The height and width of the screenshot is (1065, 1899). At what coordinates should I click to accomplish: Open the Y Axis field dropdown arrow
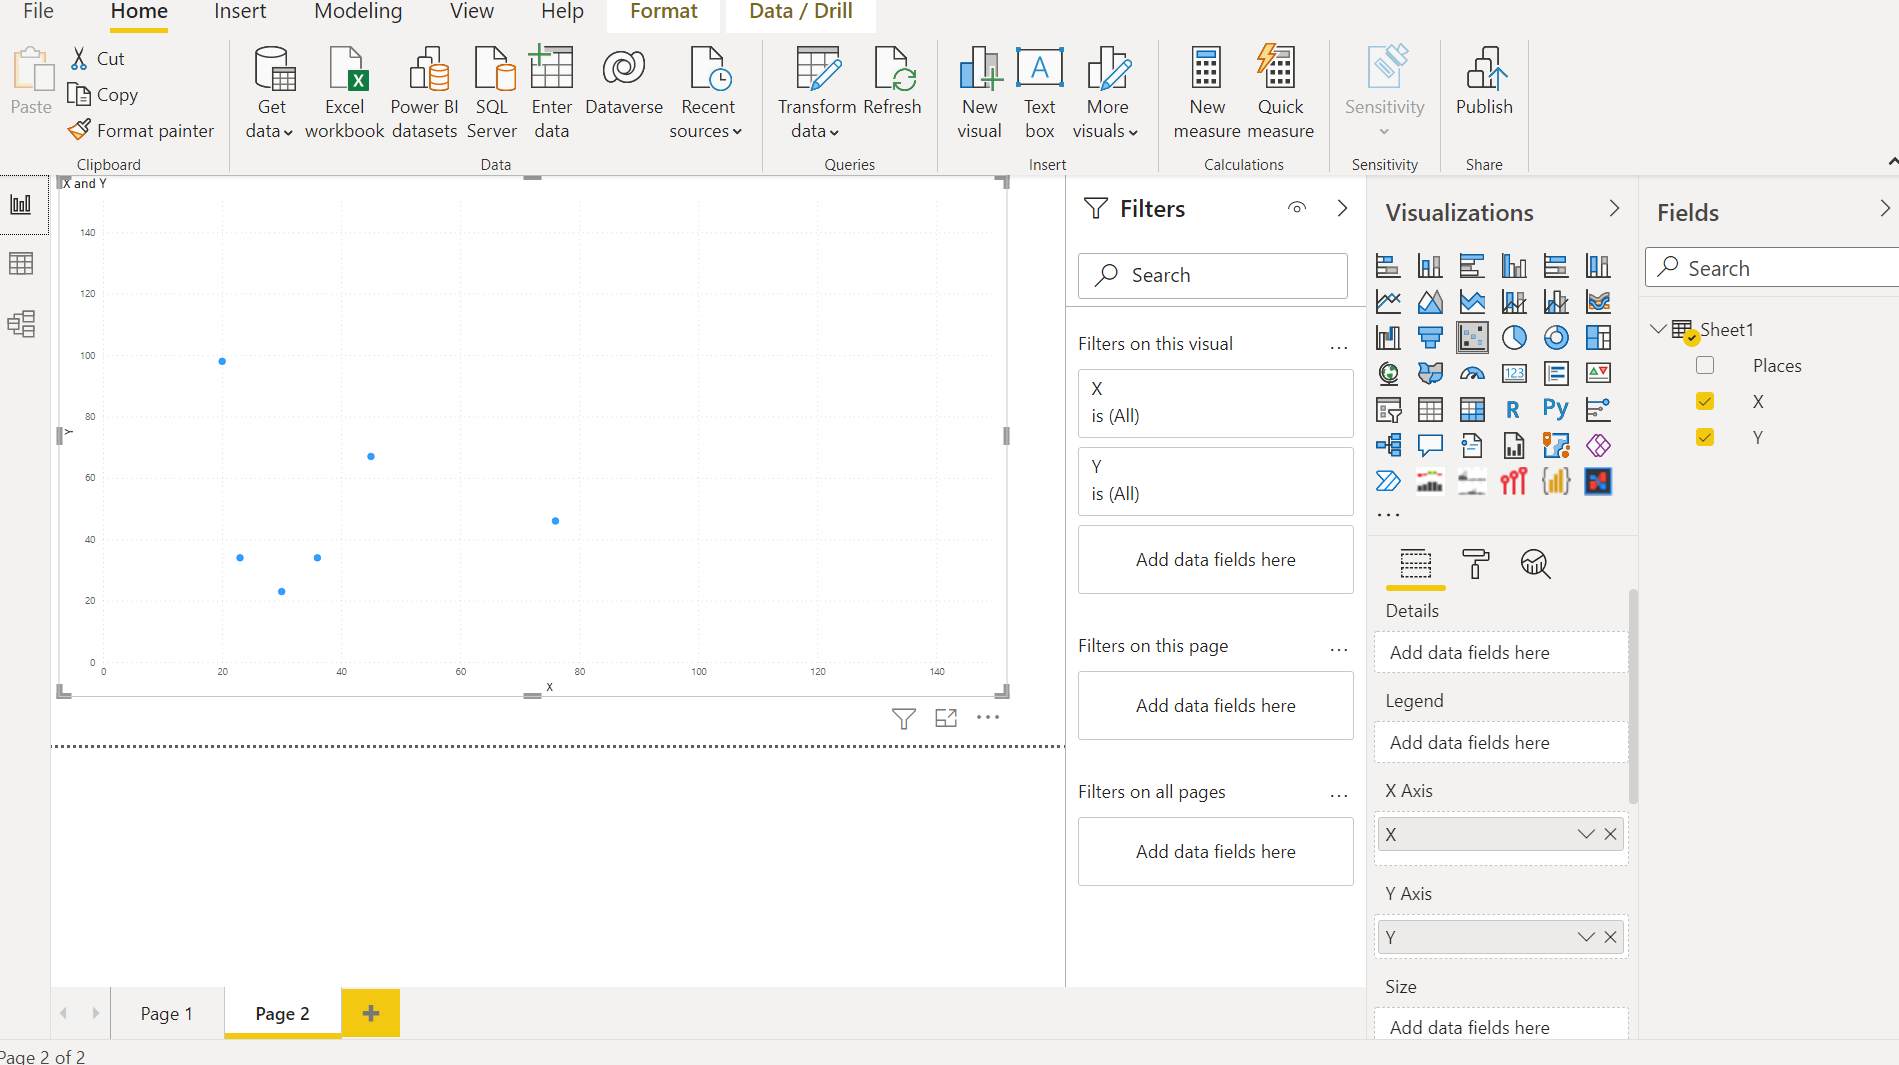point(1586,937)
